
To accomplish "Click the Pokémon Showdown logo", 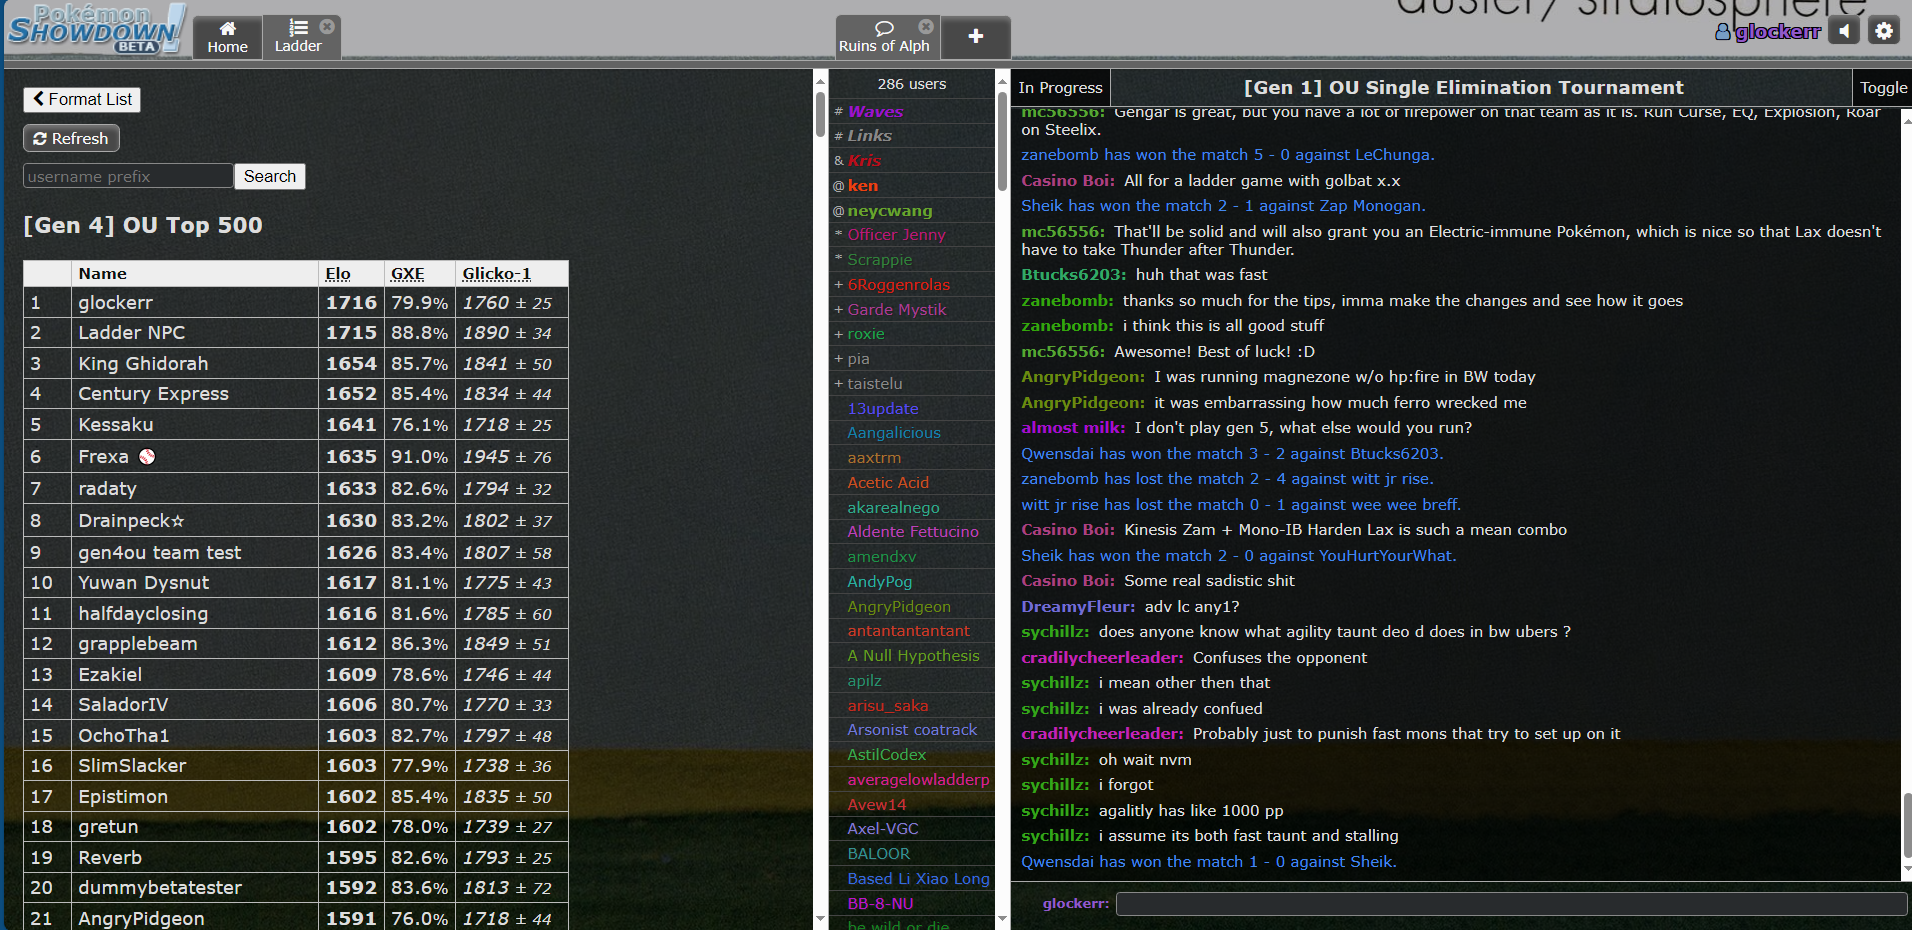I will (x=95, y=28).
